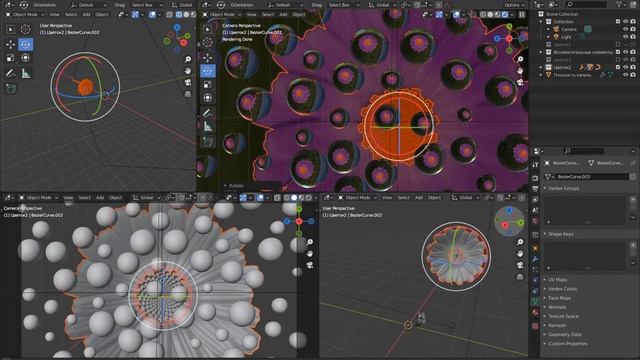Expand the Geometry Data panel
The height and width of the screenshot is (360, 640).
click(x=564, y=334)
